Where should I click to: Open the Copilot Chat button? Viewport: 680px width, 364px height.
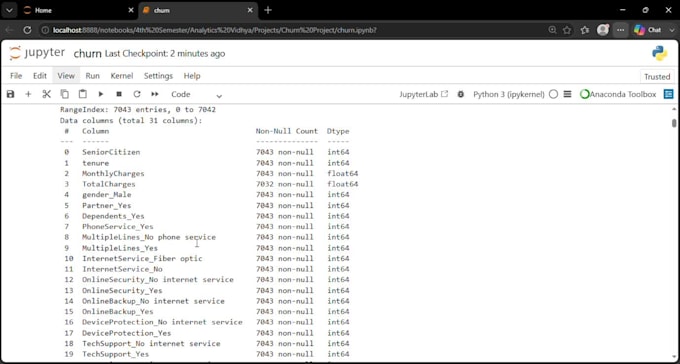648,30
